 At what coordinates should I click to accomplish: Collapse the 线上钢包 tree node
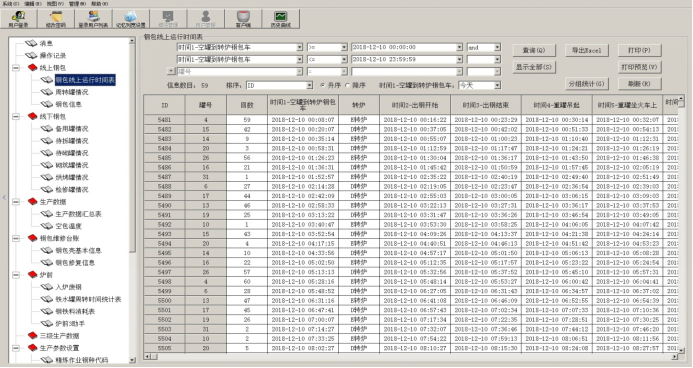16,68
